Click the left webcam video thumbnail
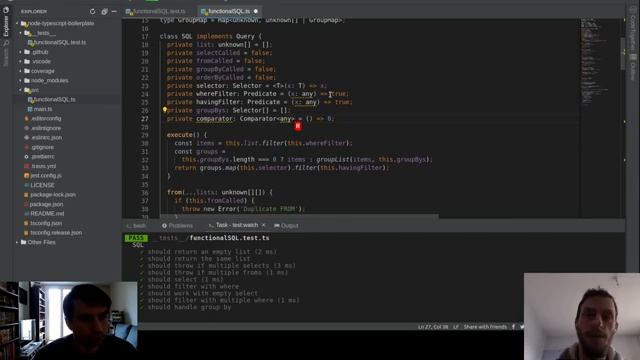The width and height of the screenshot is (640, 360). [69, 320]
